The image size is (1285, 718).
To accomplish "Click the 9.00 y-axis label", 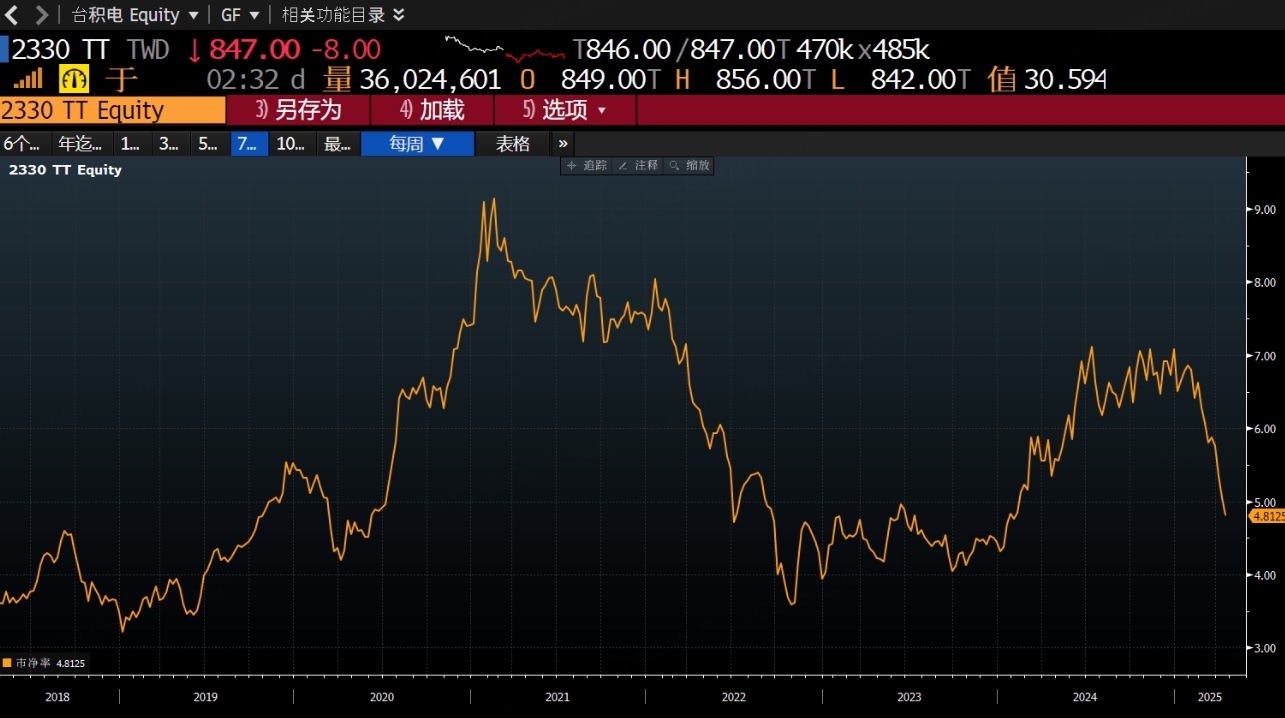I will point(1265,210).
